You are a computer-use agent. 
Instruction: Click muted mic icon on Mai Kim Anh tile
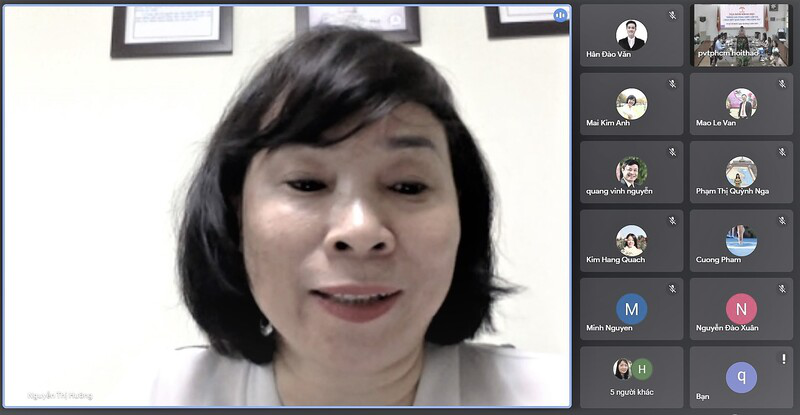(673, 84)
